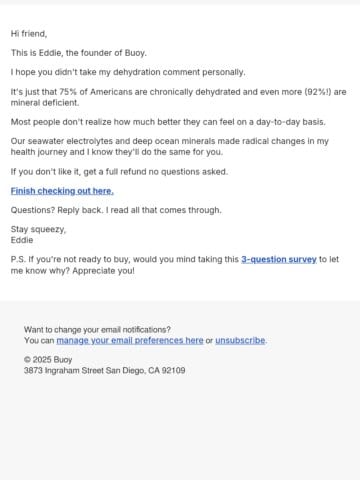Click the '© 2025 Buoy' copyright text

(48, 360)
